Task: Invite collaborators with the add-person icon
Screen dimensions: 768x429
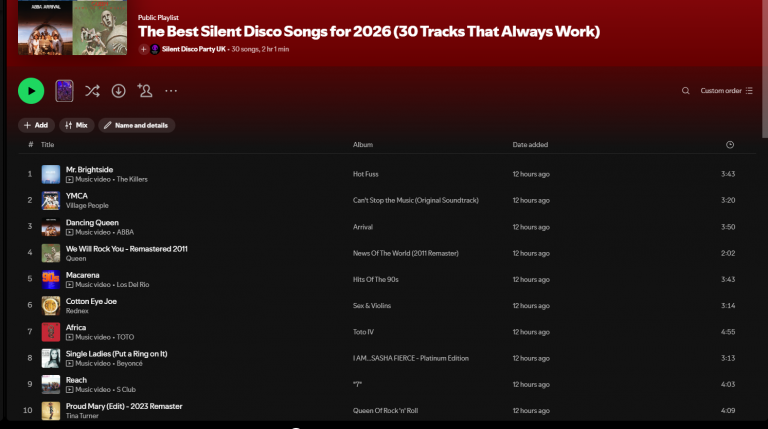Action: click(145, 91)
